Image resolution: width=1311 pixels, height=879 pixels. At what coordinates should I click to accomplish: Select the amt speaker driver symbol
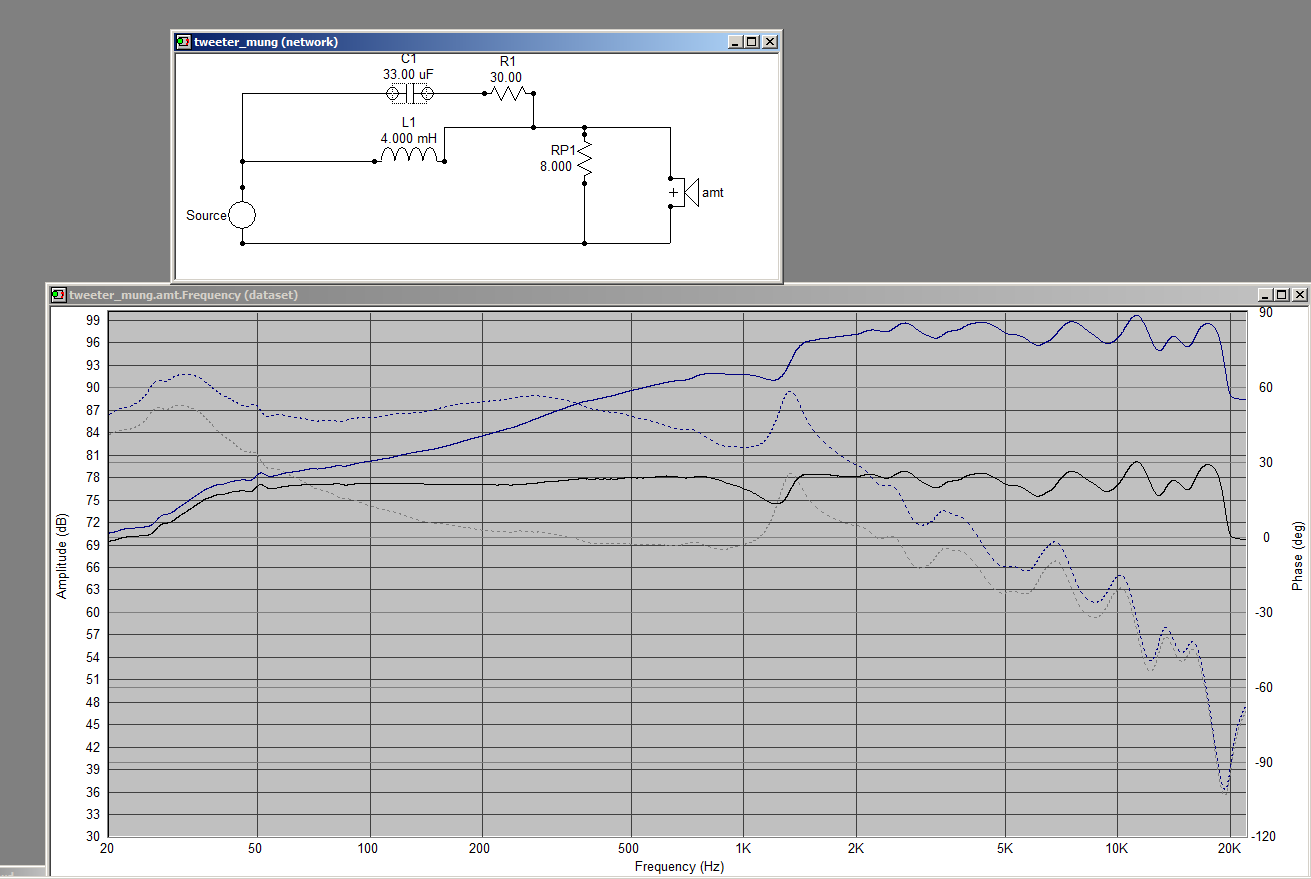[684, 192]
